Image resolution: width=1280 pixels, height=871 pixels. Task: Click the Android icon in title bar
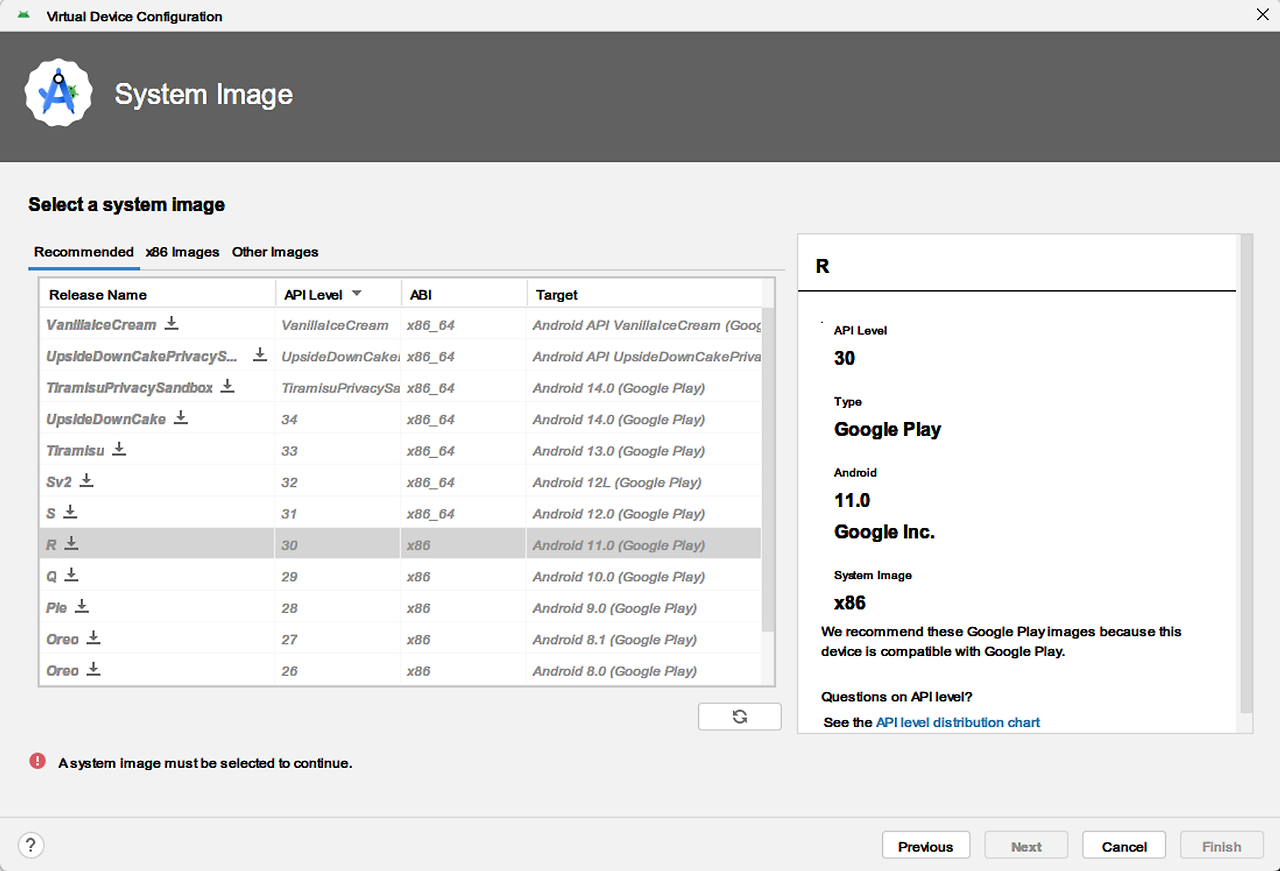pos(24,16)
